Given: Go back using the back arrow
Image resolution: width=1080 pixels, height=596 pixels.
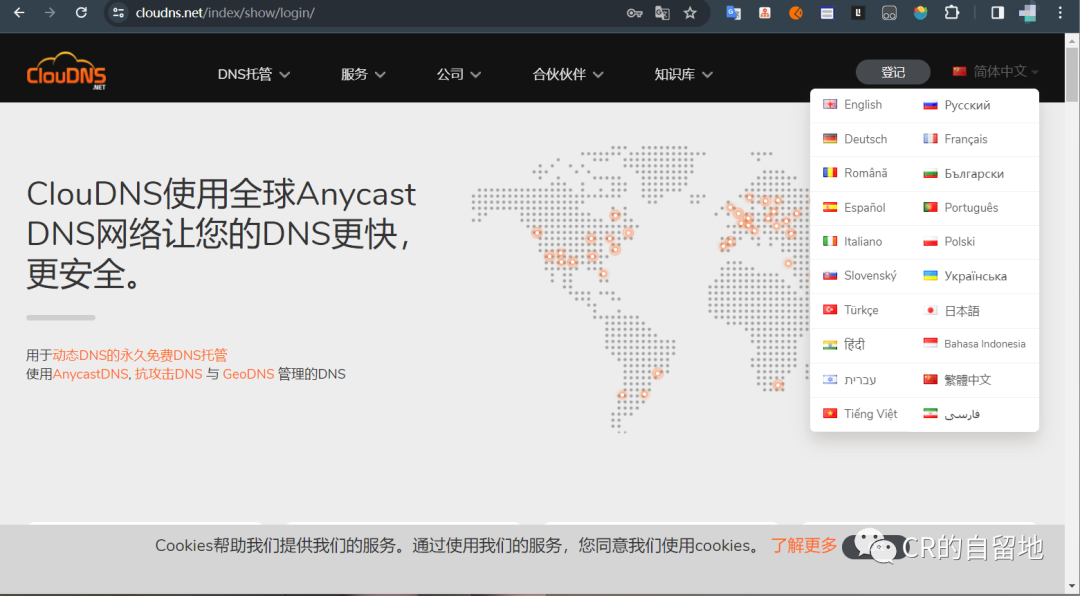Looking at the screenshot, I should pos(18,13).
